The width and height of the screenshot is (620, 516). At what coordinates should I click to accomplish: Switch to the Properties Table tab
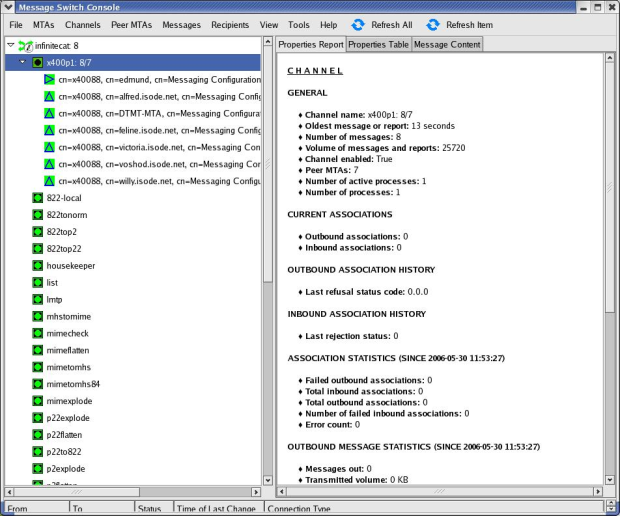pos(378,44)
